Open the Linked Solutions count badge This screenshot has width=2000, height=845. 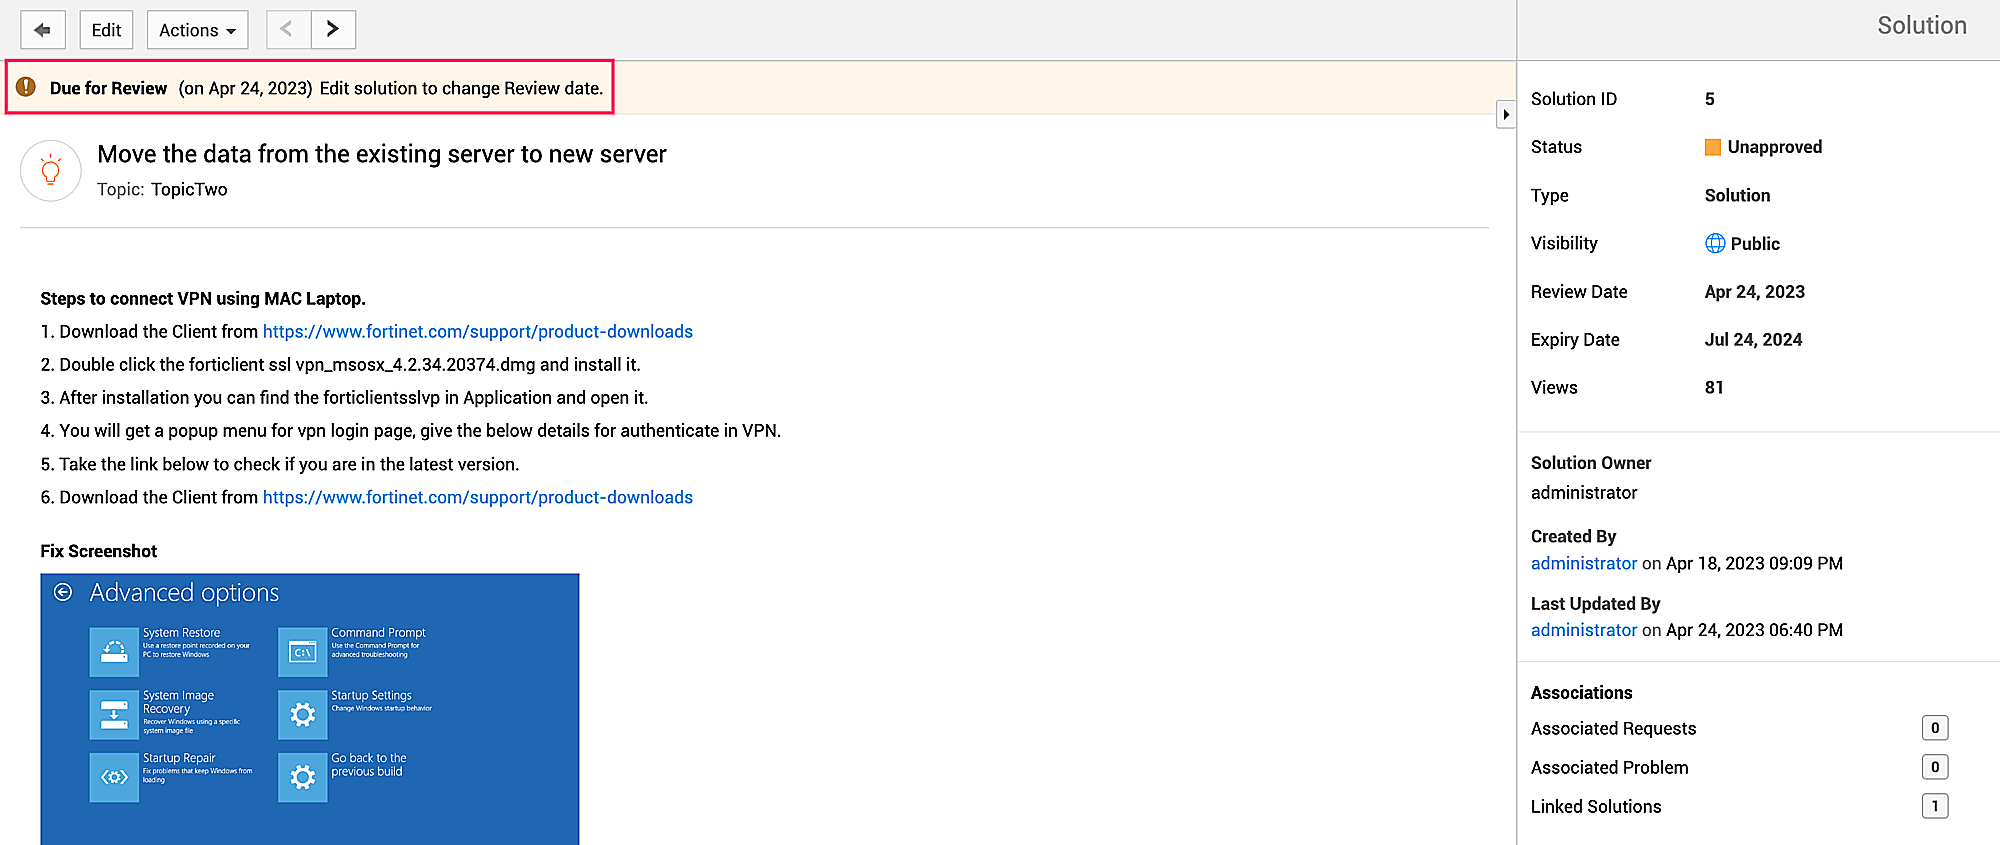[1934, 806]
